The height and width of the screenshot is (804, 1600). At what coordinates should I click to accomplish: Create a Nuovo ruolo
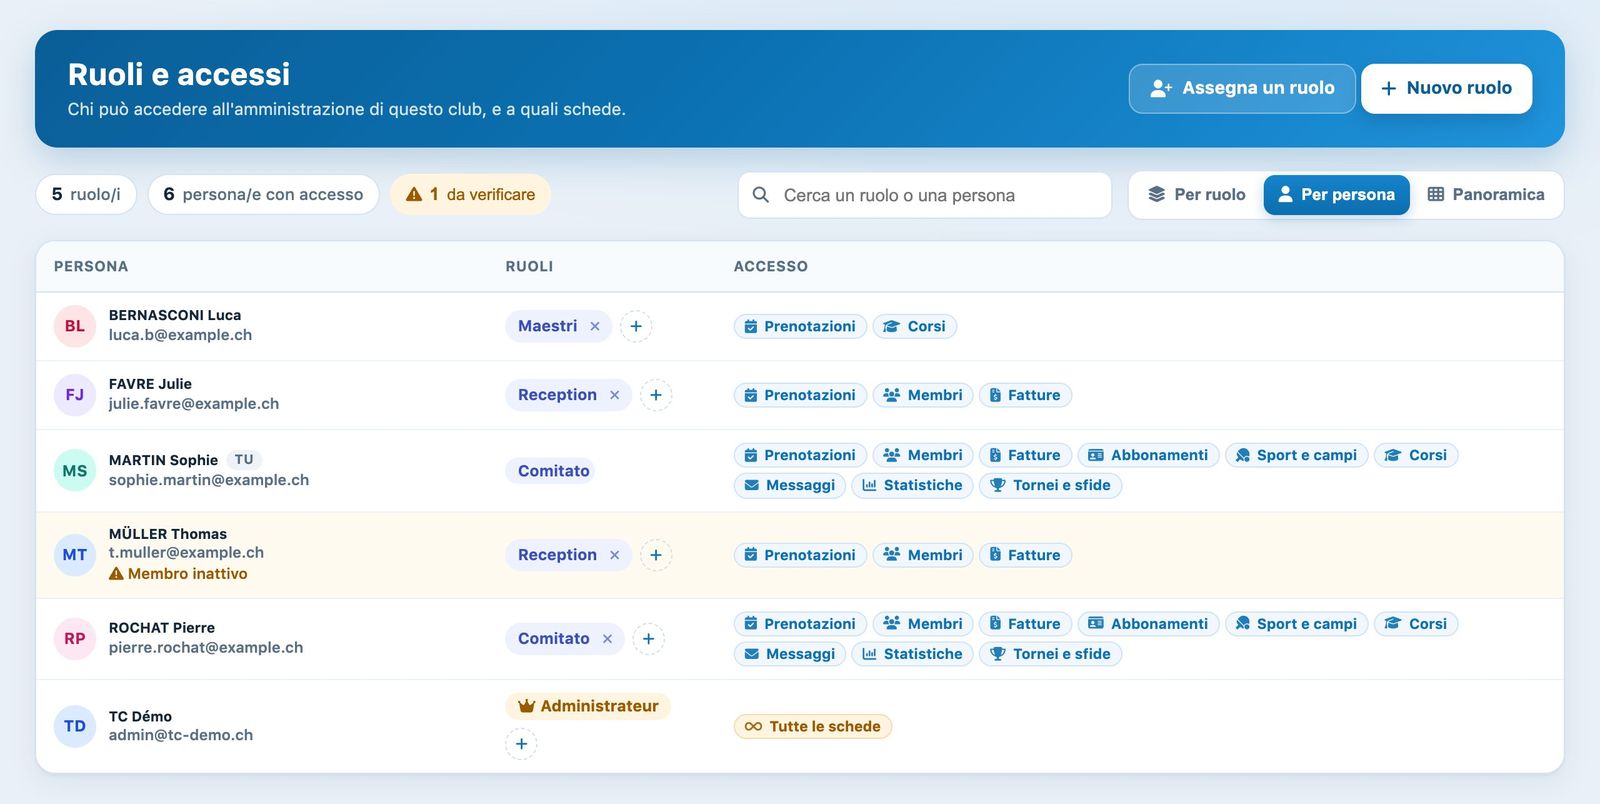coord(1446,88)
